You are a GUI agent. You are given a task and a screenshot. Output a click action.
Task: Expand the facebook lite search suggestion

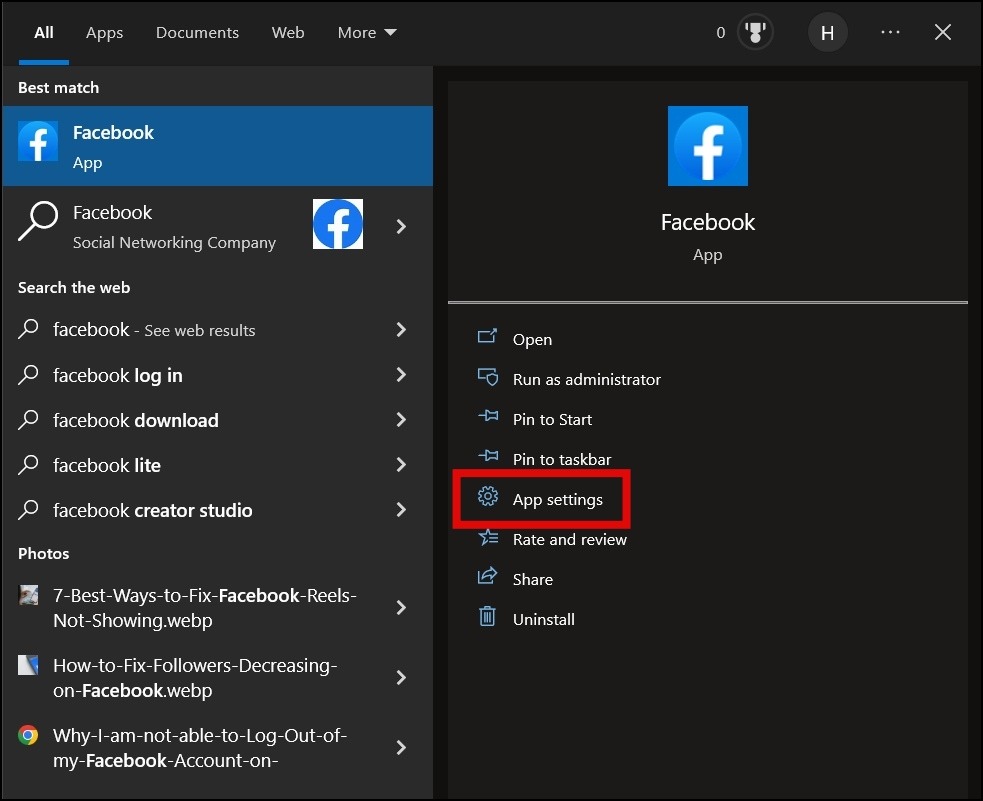point(401,465)
